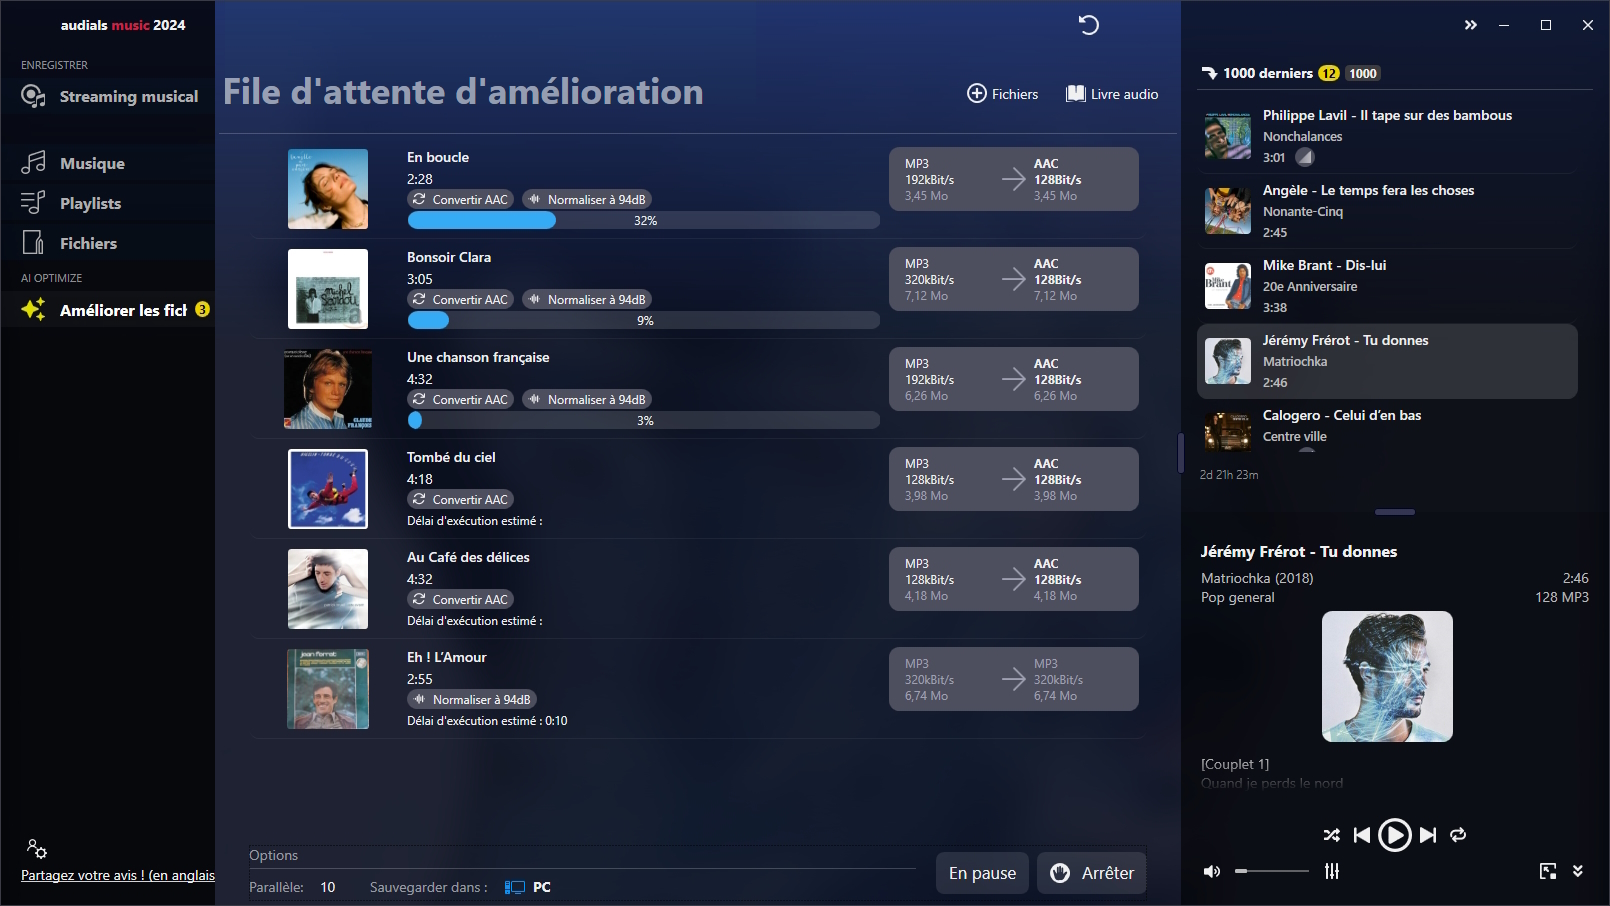
Task: Open En boucle album cover
Action: (x=328, y=189)
